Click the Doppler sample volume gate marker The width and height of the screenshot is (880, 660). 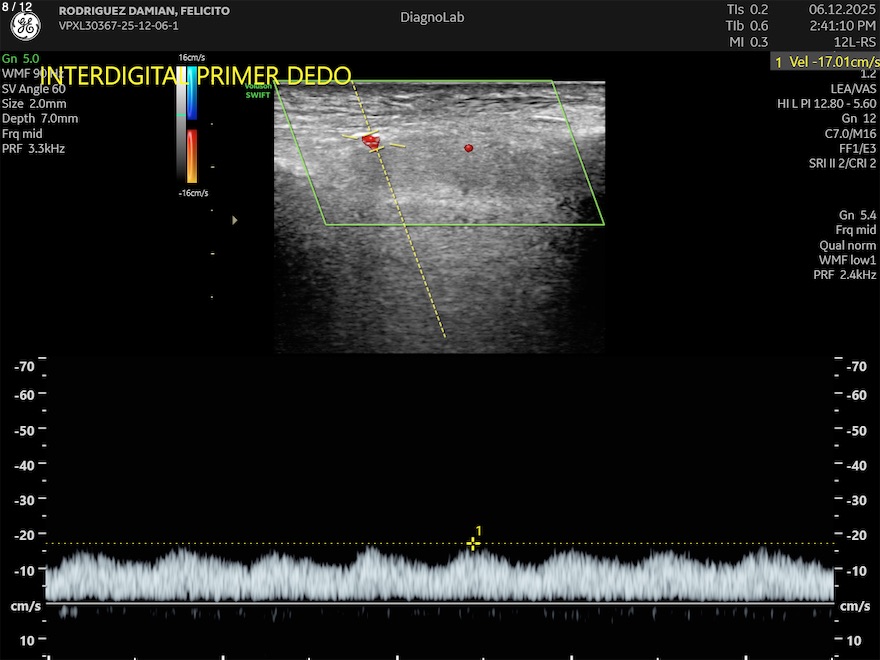[372, 142]
